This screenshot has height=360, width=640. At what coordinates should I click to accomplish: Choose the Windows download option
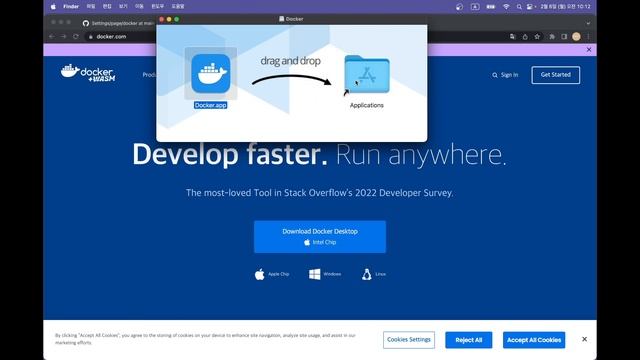click(x=325, y=274)
